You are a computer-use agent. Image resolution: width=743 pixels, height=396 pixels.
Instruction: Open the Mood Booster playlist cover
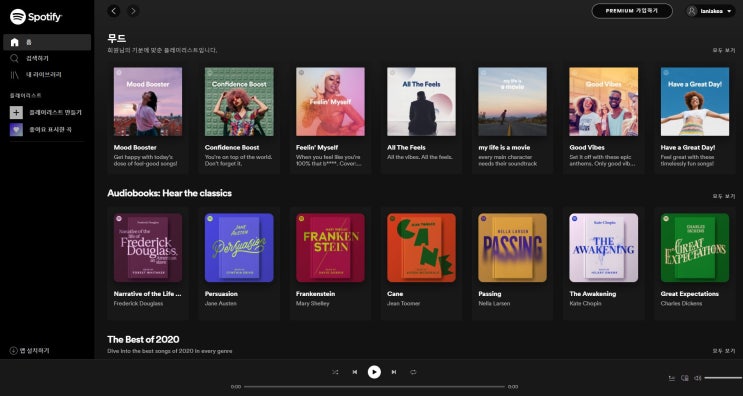point(148,101)
